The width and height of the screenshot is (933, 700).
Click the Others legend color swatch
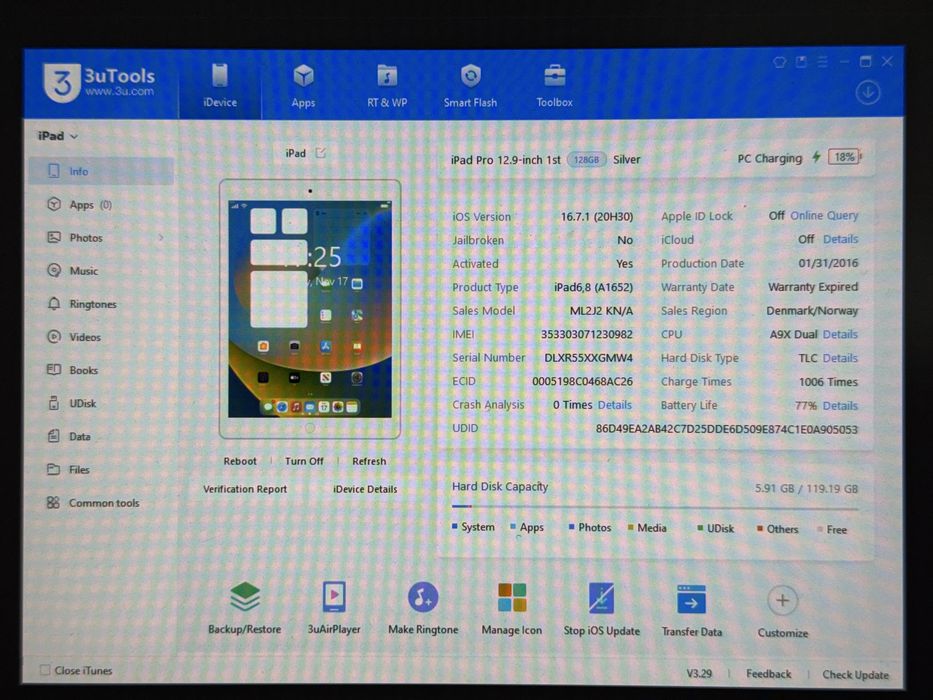760,529
